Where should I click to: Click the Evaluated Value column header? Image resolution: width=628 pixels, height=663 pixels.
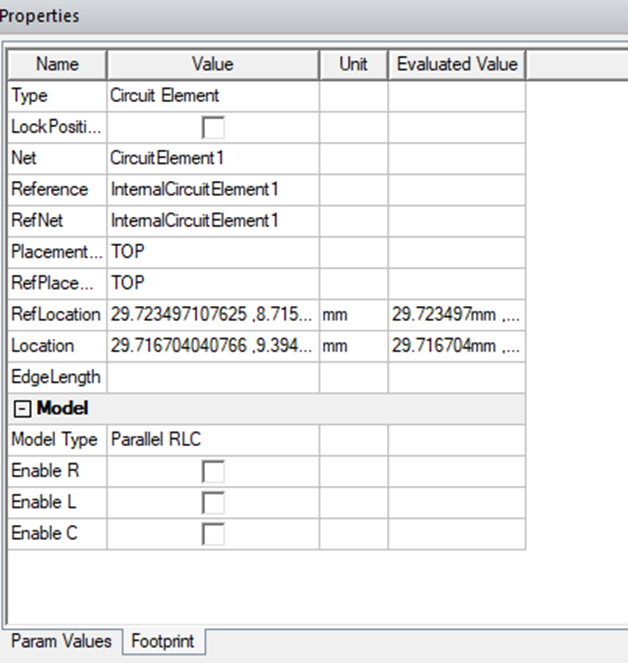pos(456,64)
